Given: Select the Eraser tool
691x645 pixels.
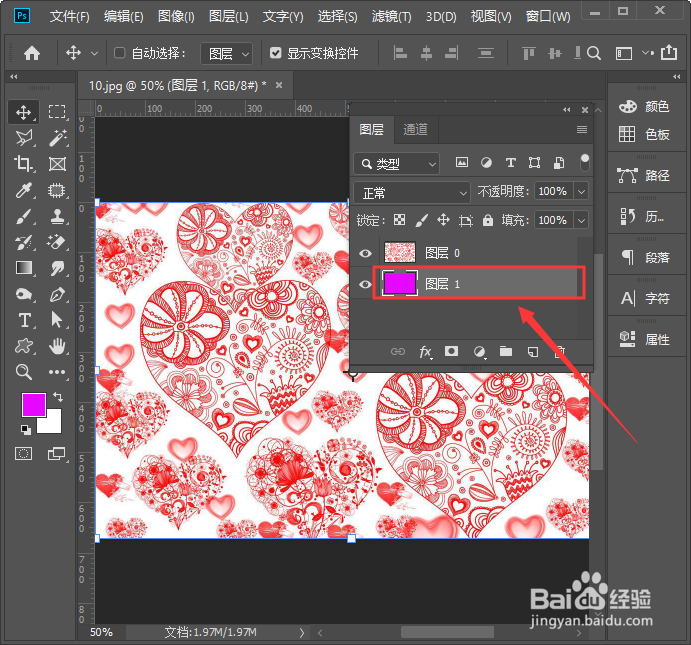Looking at the screenshot, I should (57, 242).
